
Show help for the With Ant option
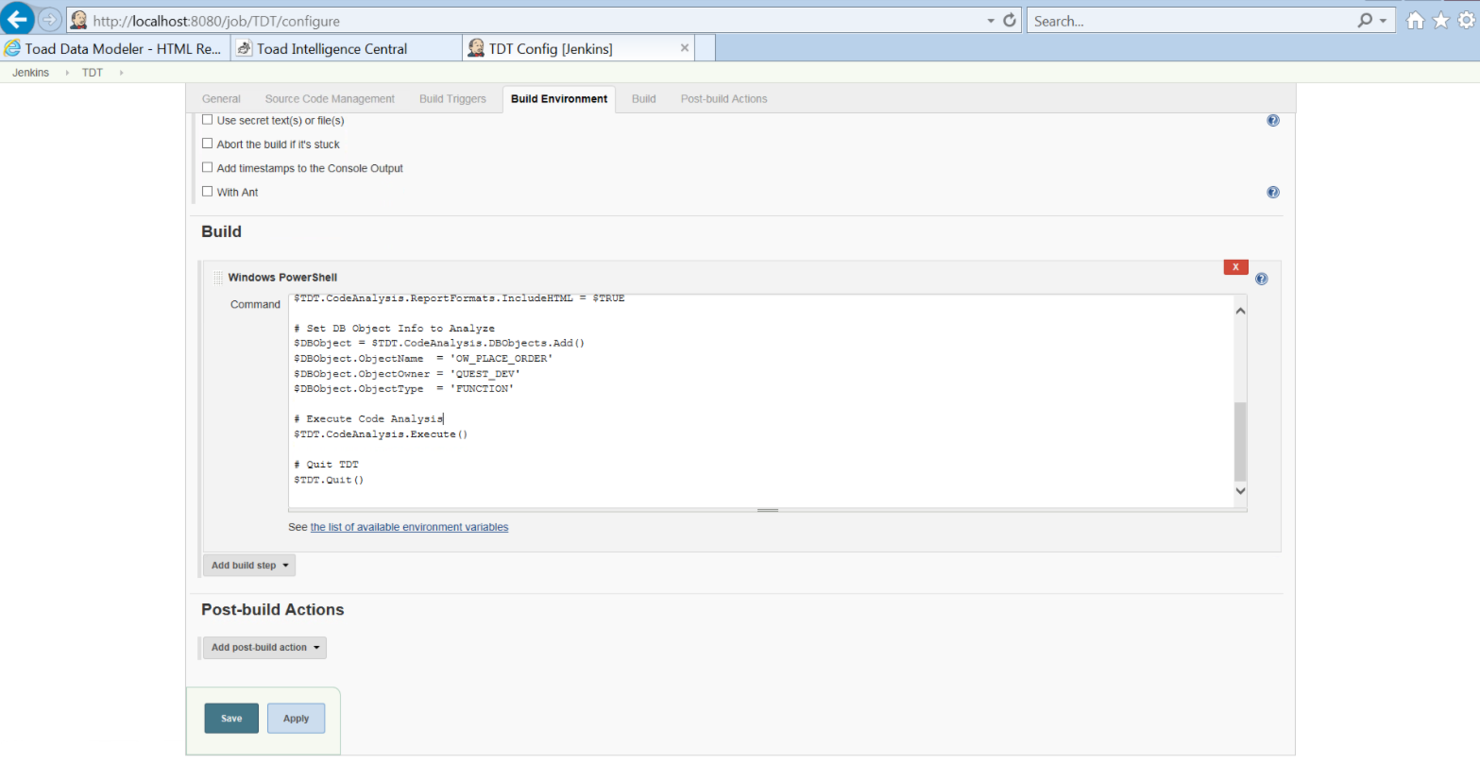[x=1272, y=192]
